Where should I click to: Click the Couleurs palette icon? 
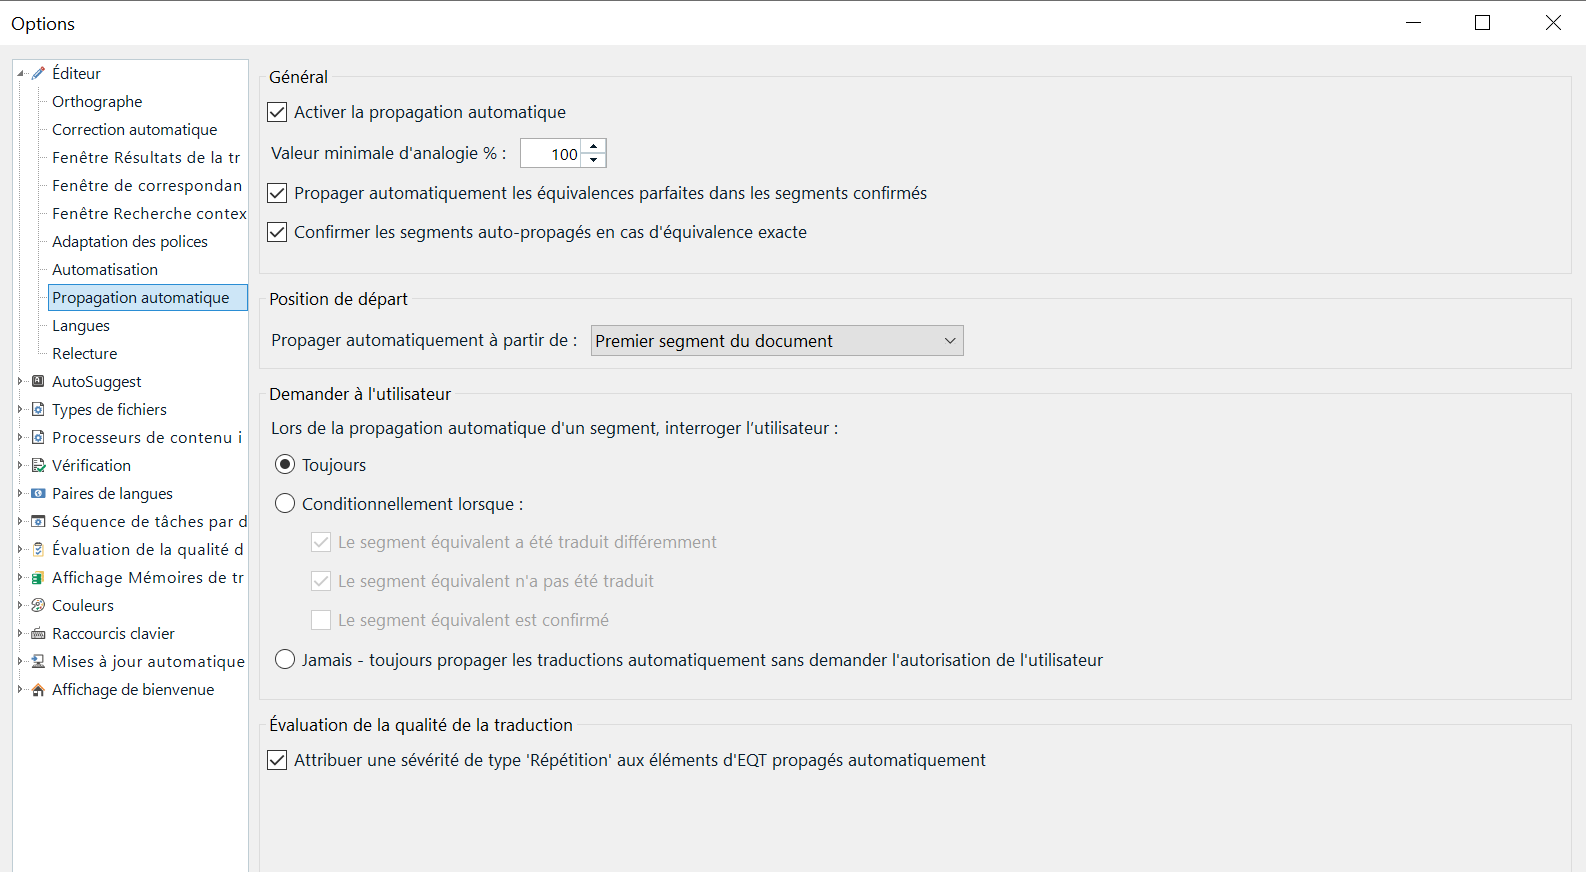[x=38, y=605]
